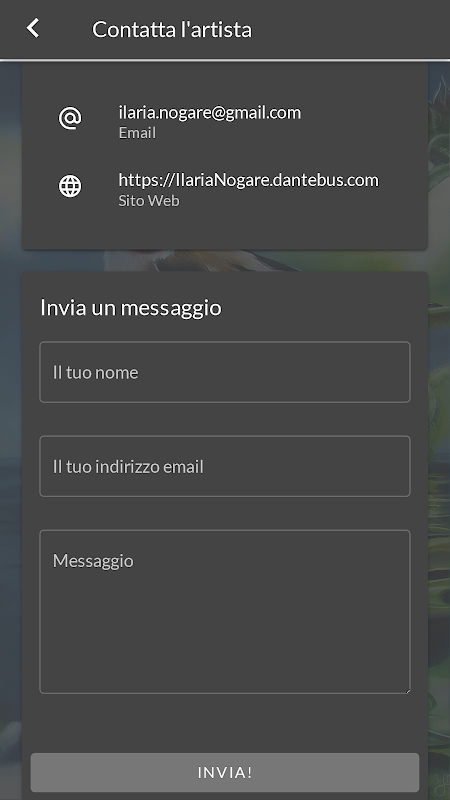Viewport: 450px width, 800px height.
Task: Focus the "Il tuo nome" field
Action: point(225,372)
